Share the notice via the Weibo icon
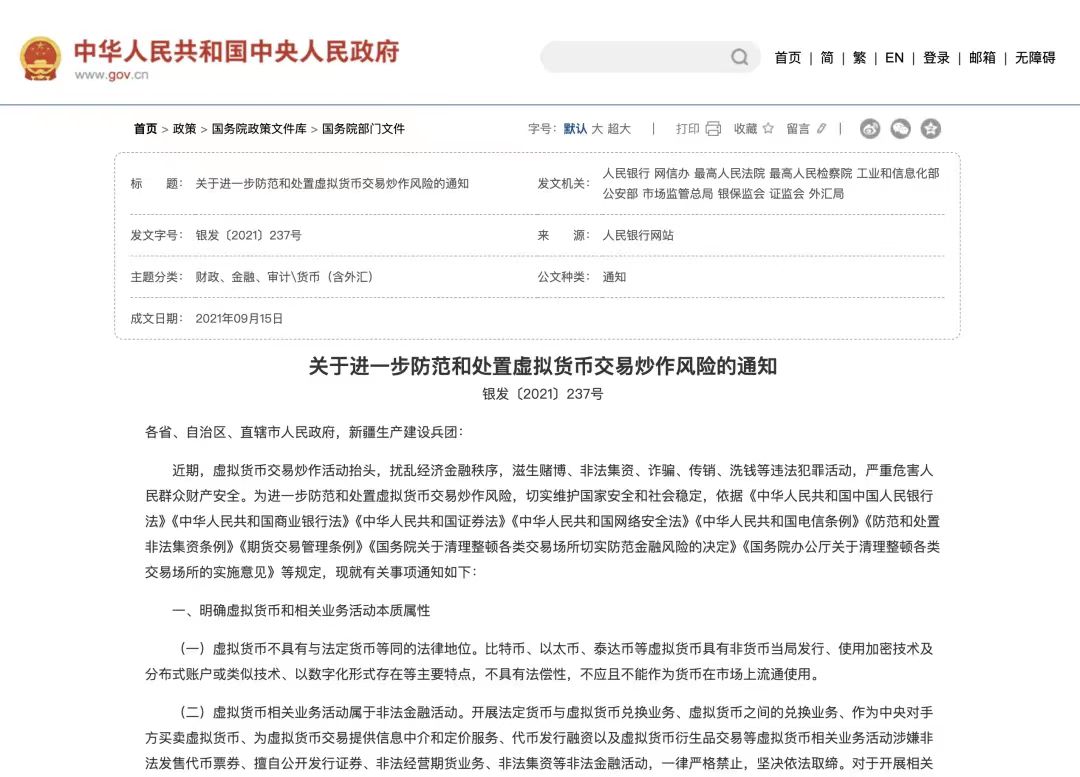 (x=868, y=128)
